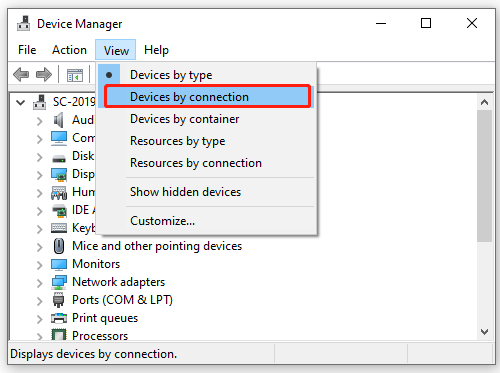
Task: Open the Customize... dialog
Action: point(207,221)
